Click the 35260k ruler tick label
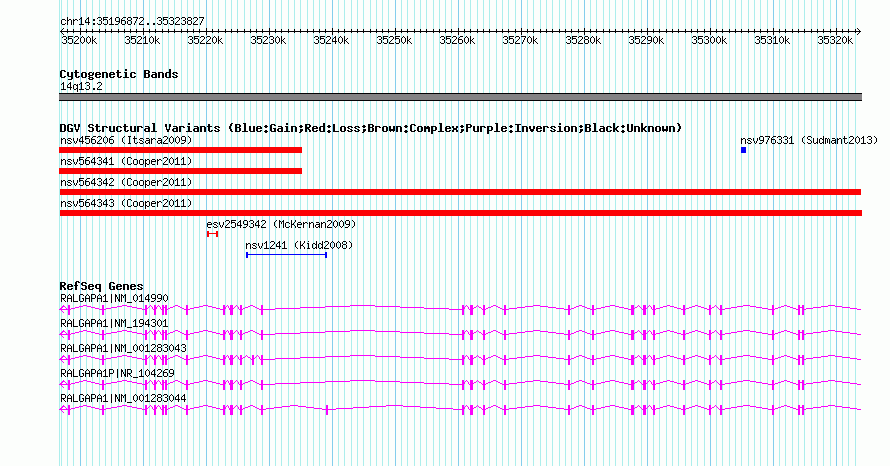 [457, 40]
